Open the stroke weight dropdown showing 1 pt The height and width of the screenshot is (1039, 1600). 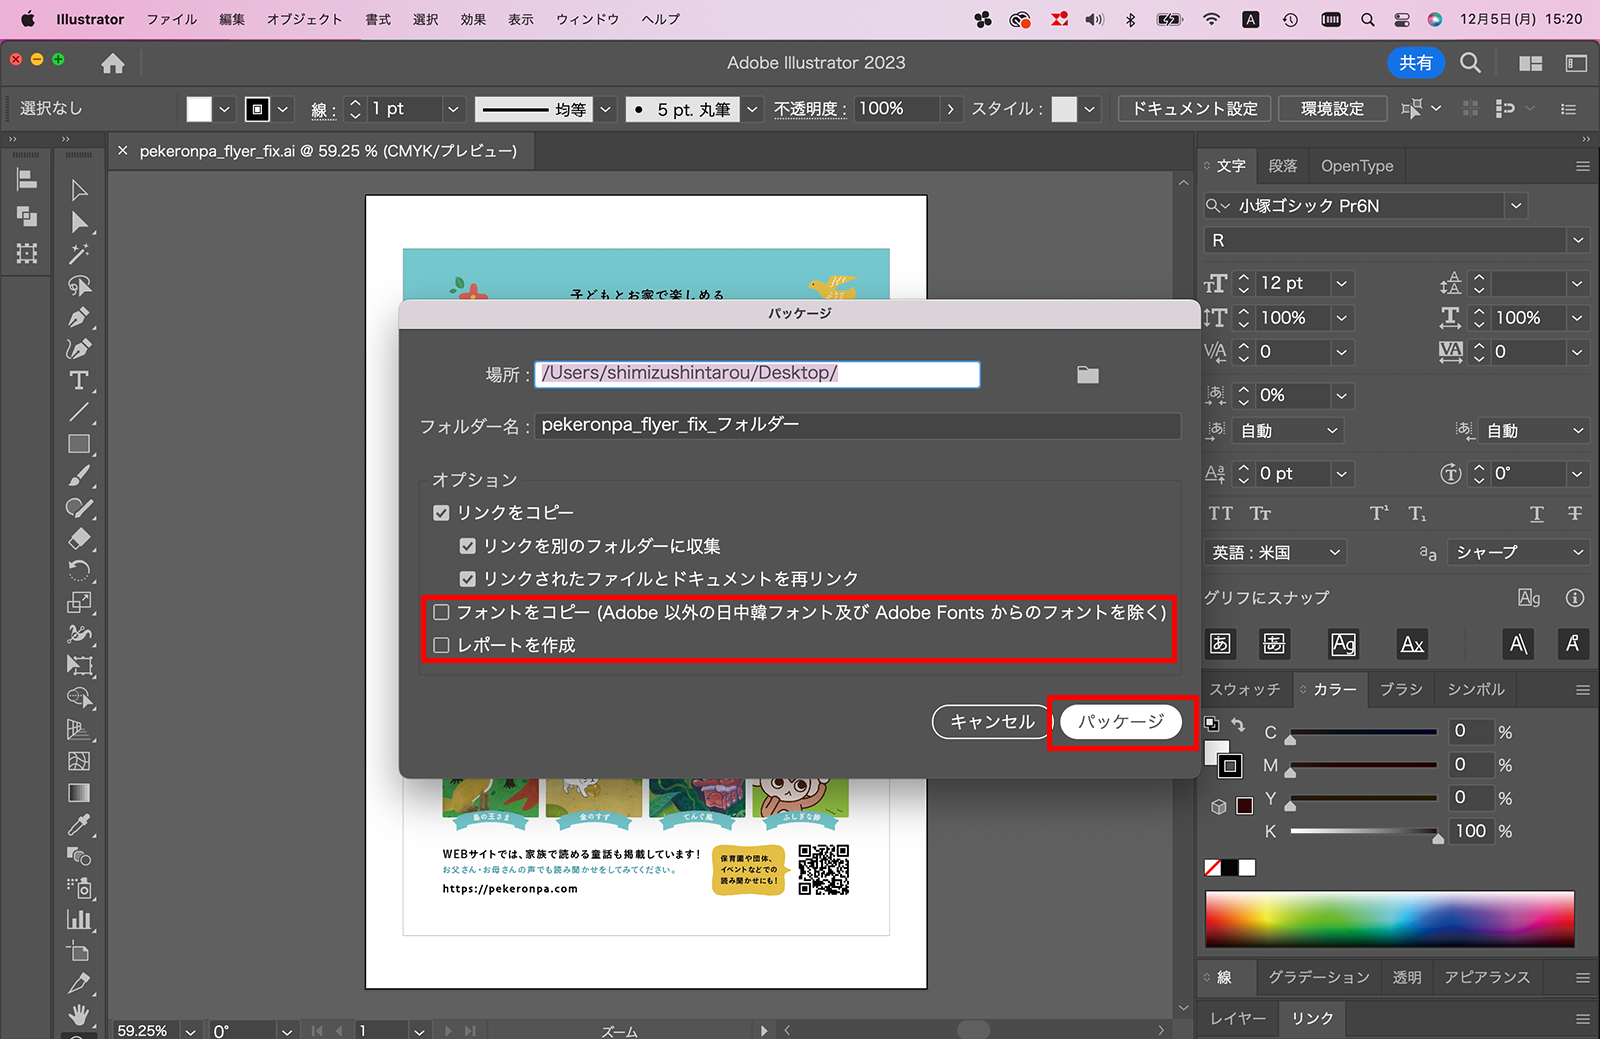pos(453,108)
